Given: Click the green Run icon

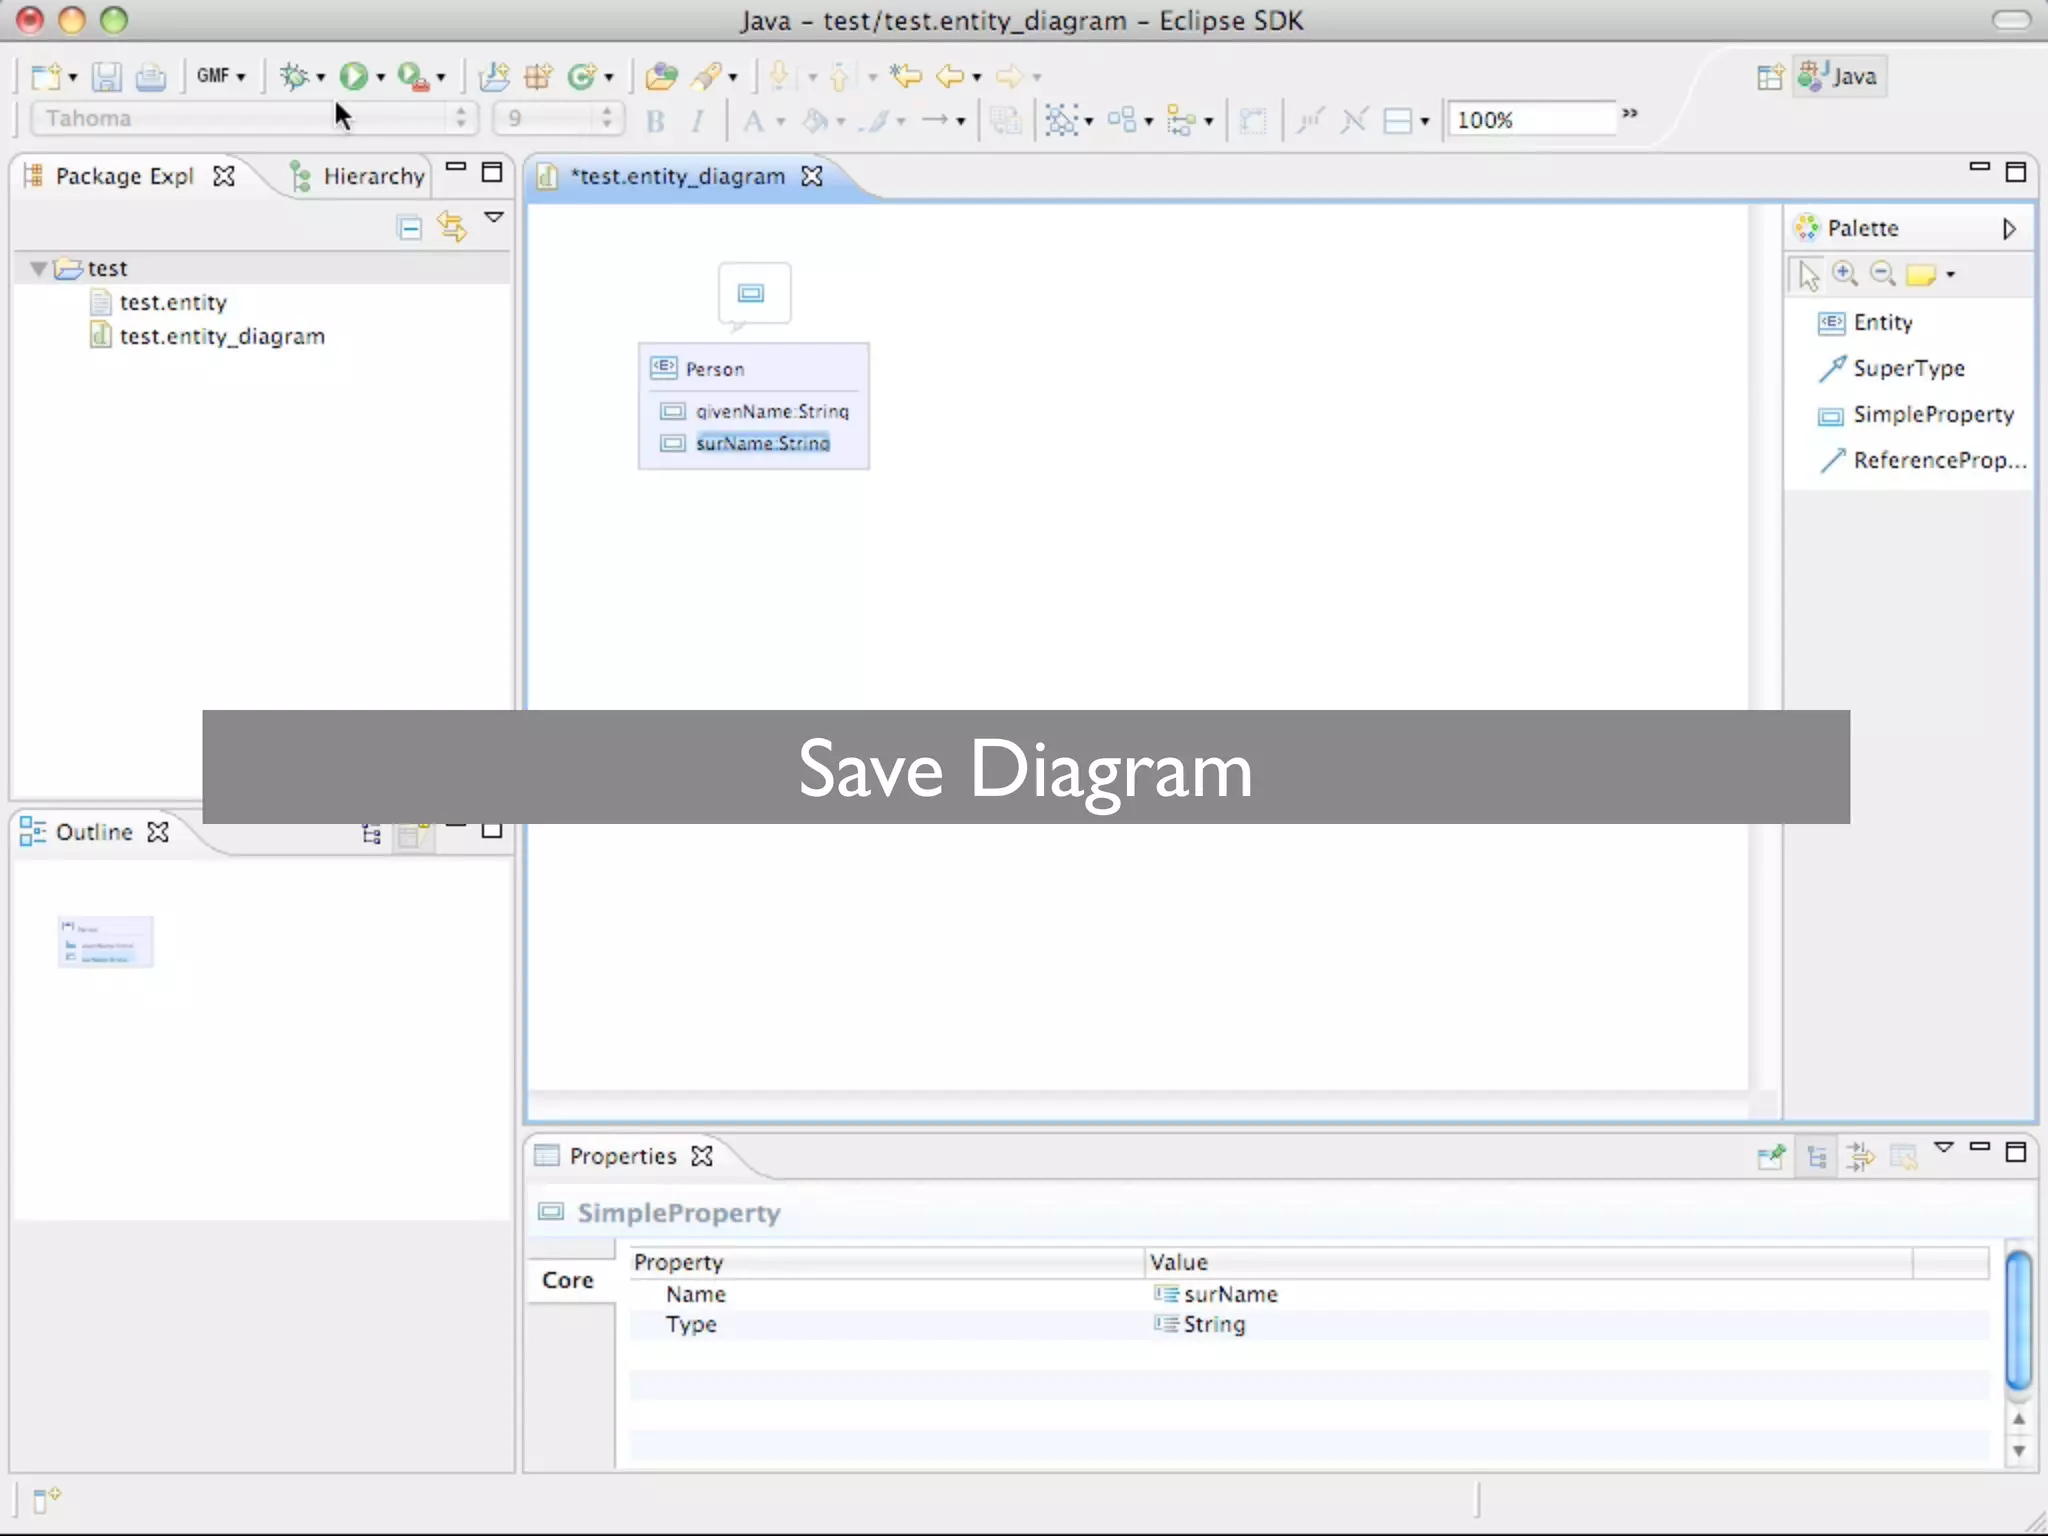Looking at the screenshot, I should tap(353, 76).
